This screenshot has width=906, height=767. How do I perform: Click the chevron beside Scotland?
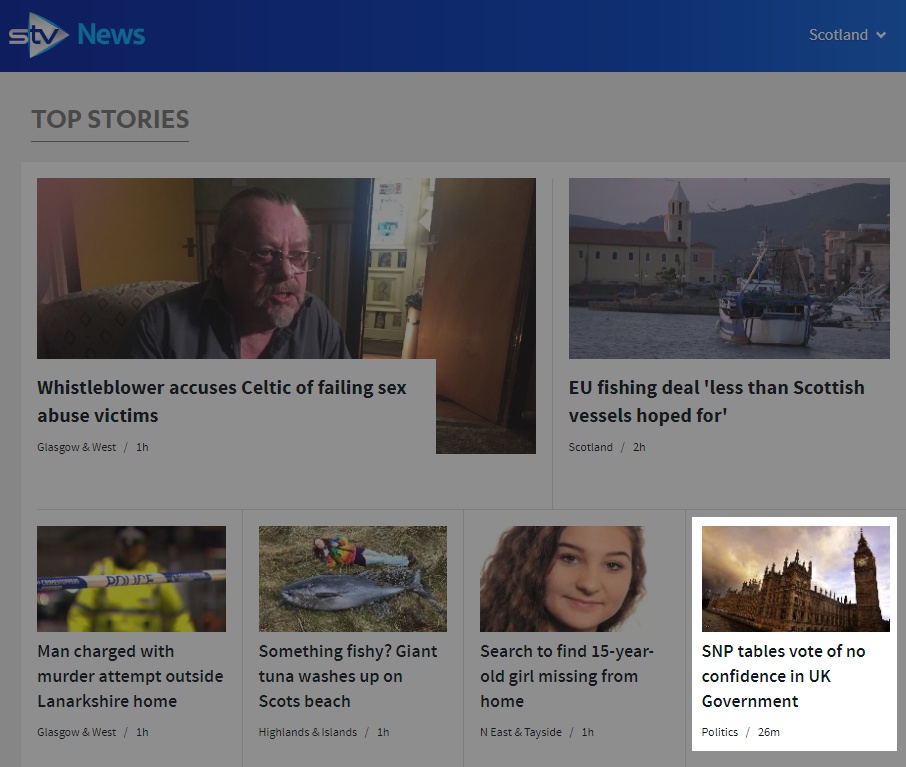coord(881,35)
